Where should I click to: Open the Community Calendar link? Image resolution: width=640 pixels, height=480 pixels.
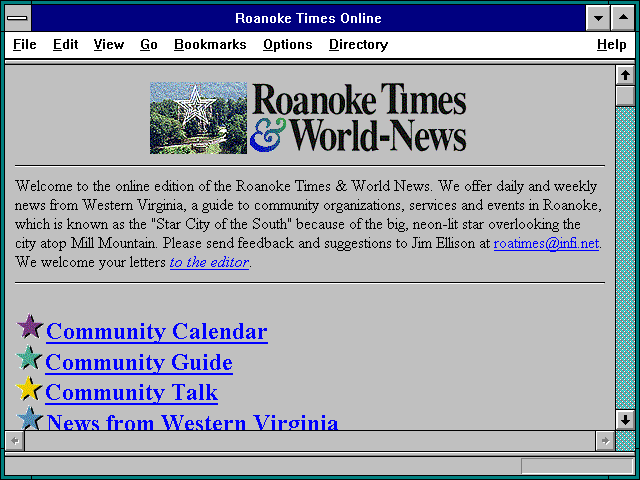point(157,331)
